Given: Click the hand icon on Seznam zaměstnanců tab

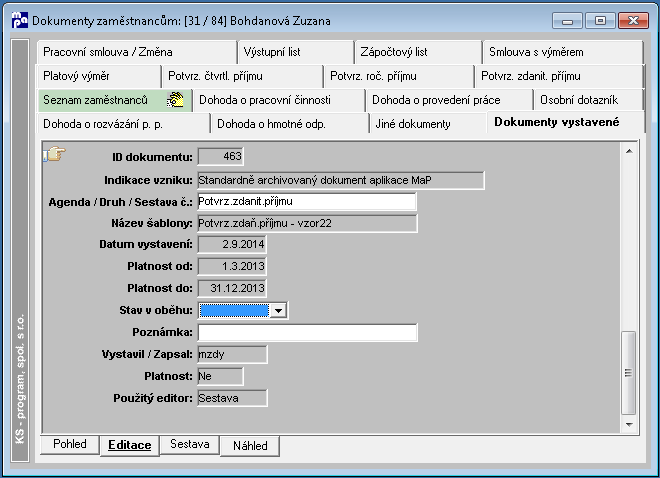Looking at the screenshot, I should pos(175,100).
